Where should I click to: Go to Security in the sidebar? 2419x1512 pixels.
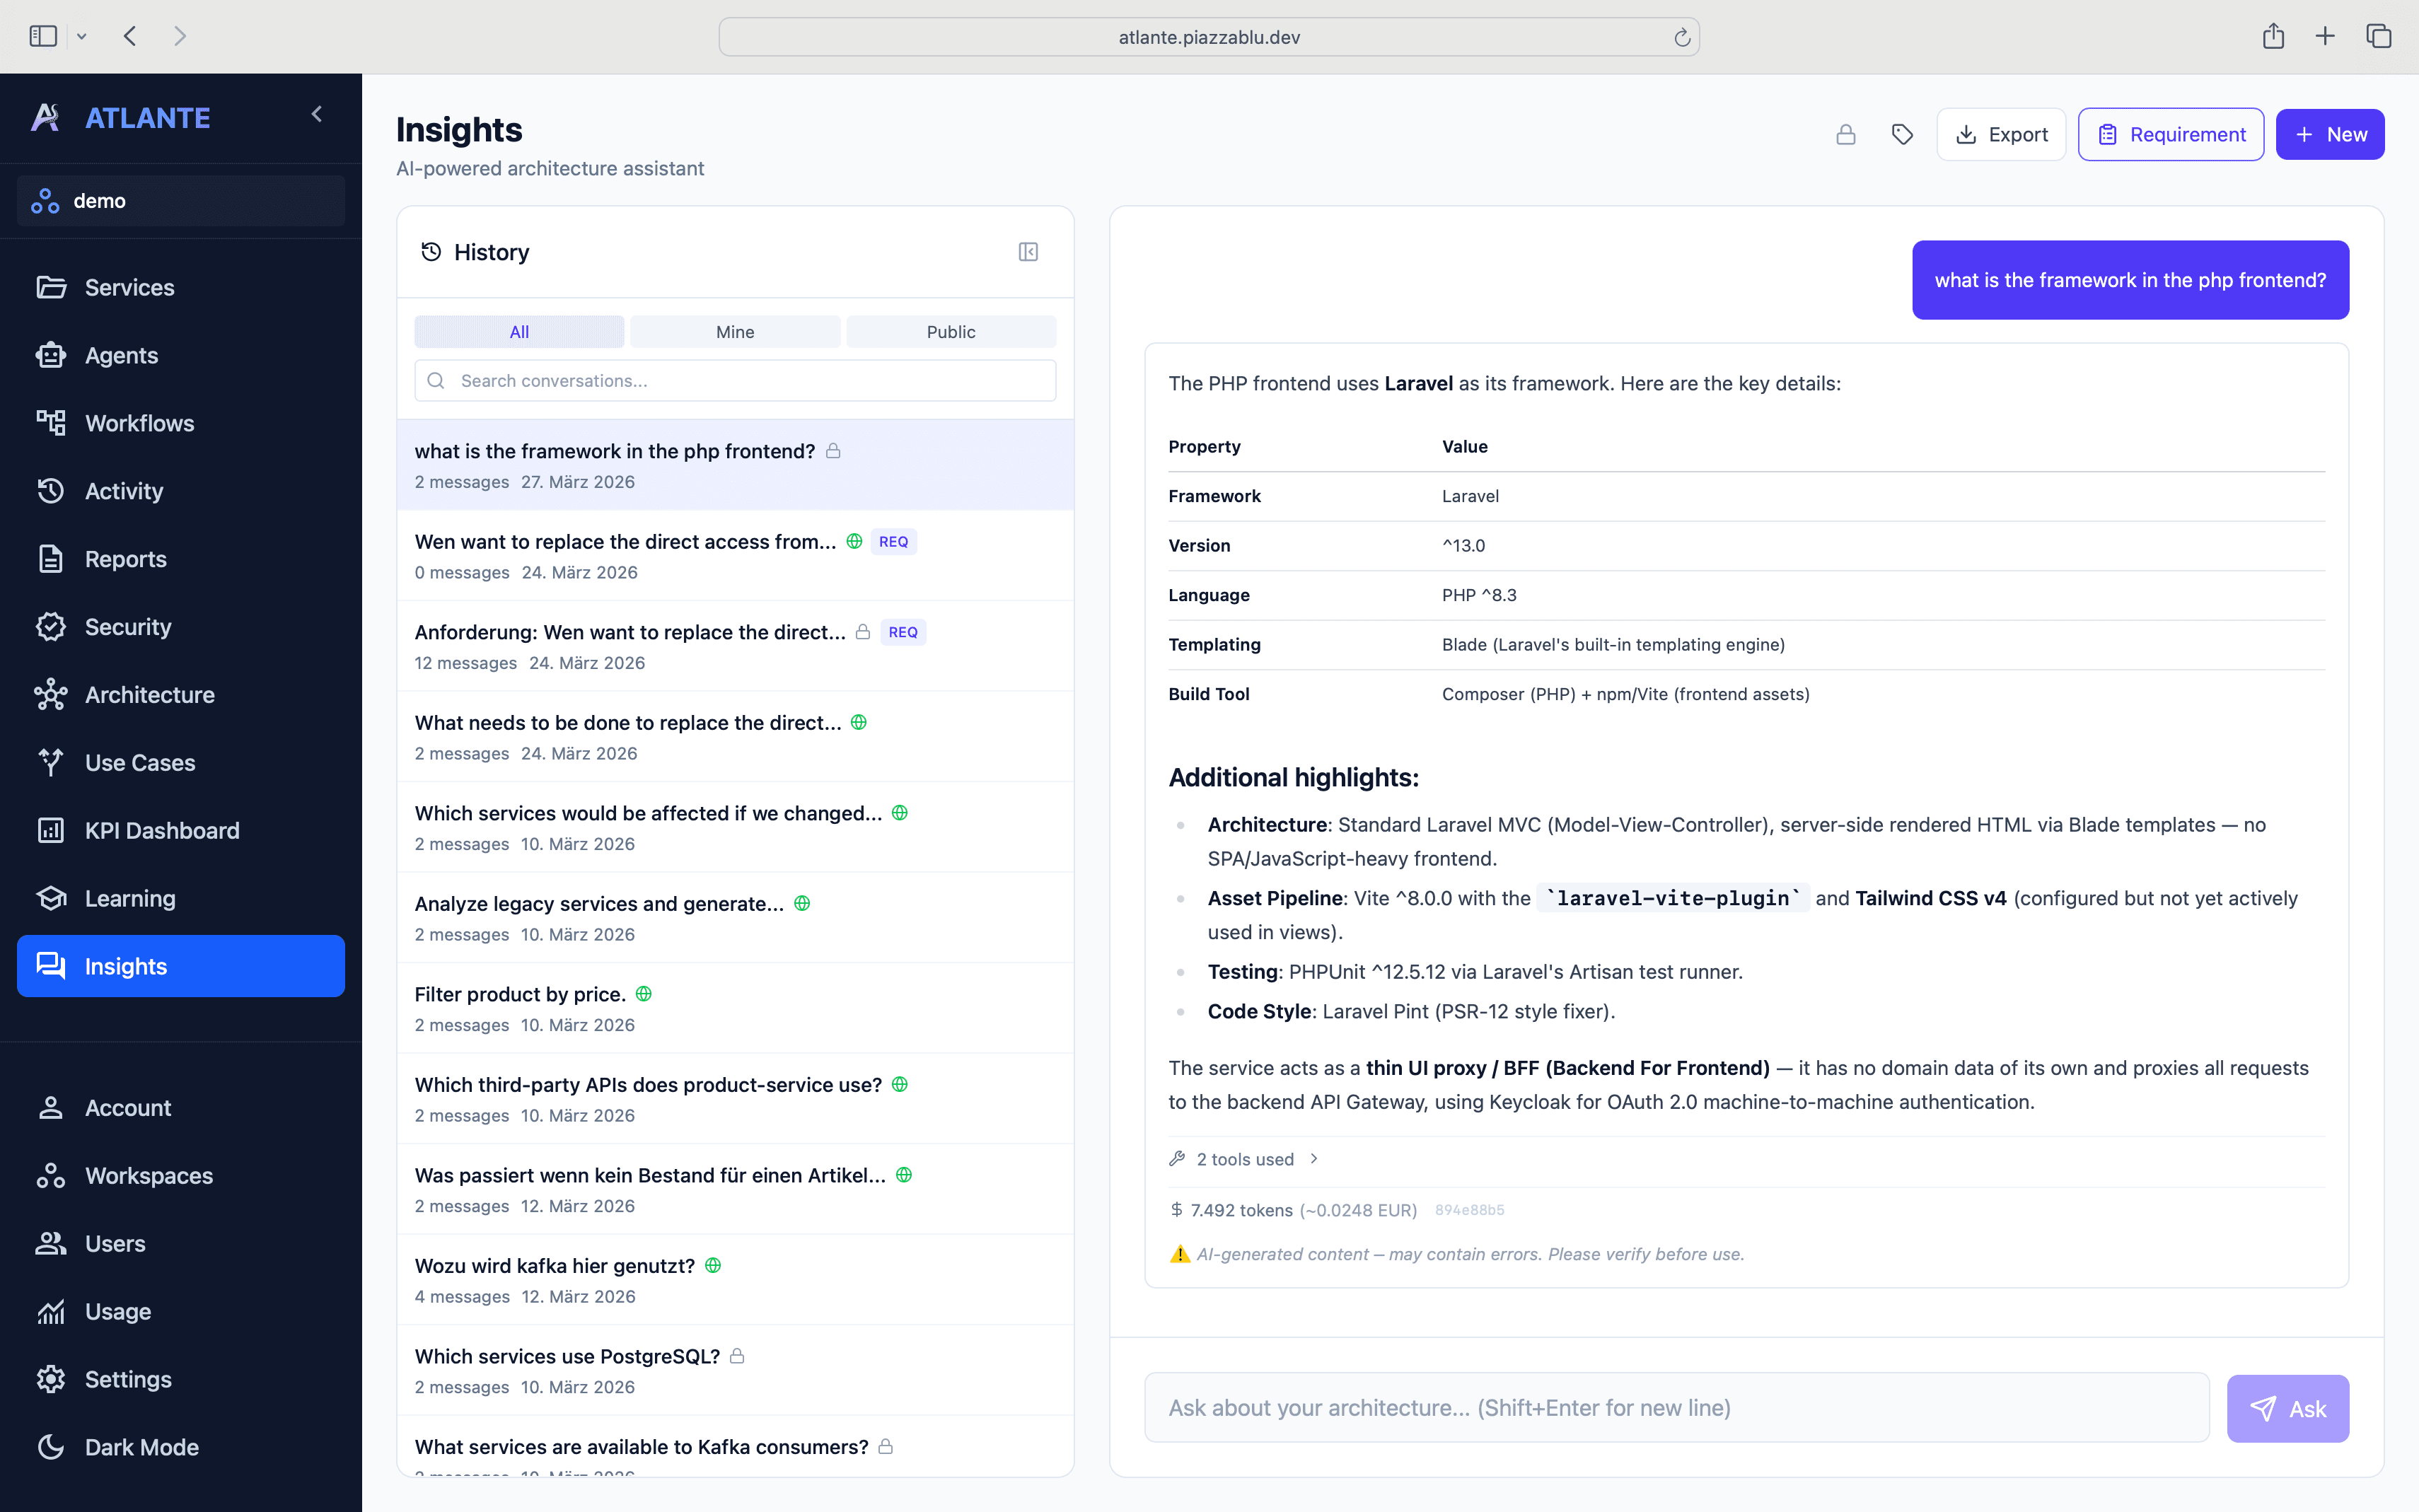pos(127,626)
